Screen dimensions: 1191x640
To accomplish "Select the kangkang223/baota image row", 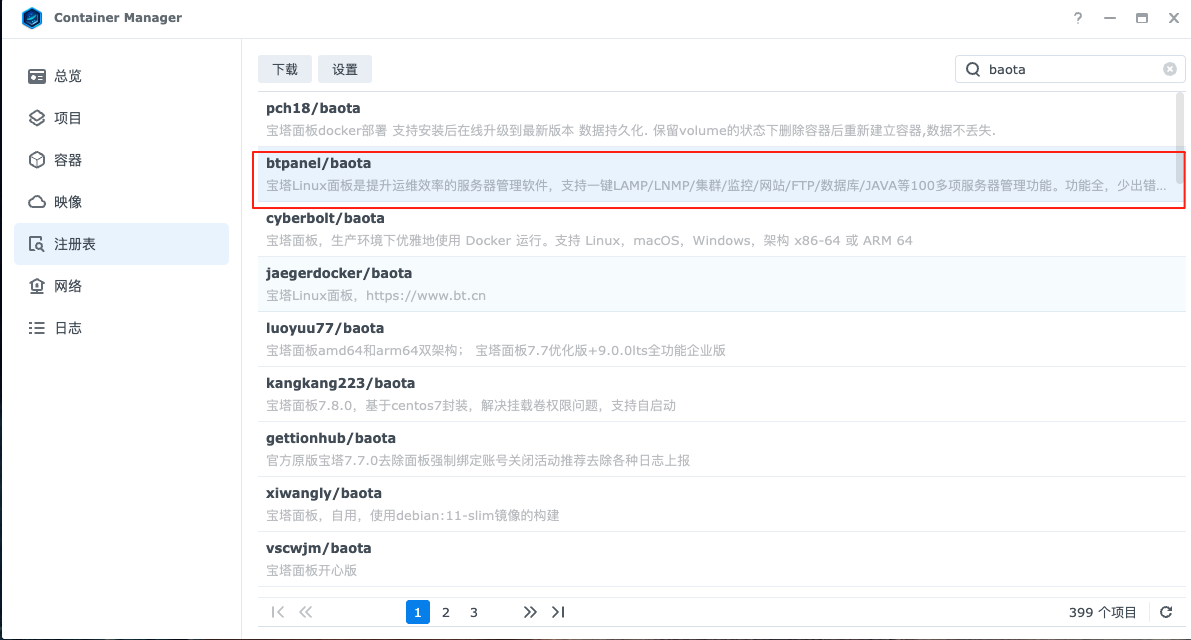I will [x=722, y=394].
